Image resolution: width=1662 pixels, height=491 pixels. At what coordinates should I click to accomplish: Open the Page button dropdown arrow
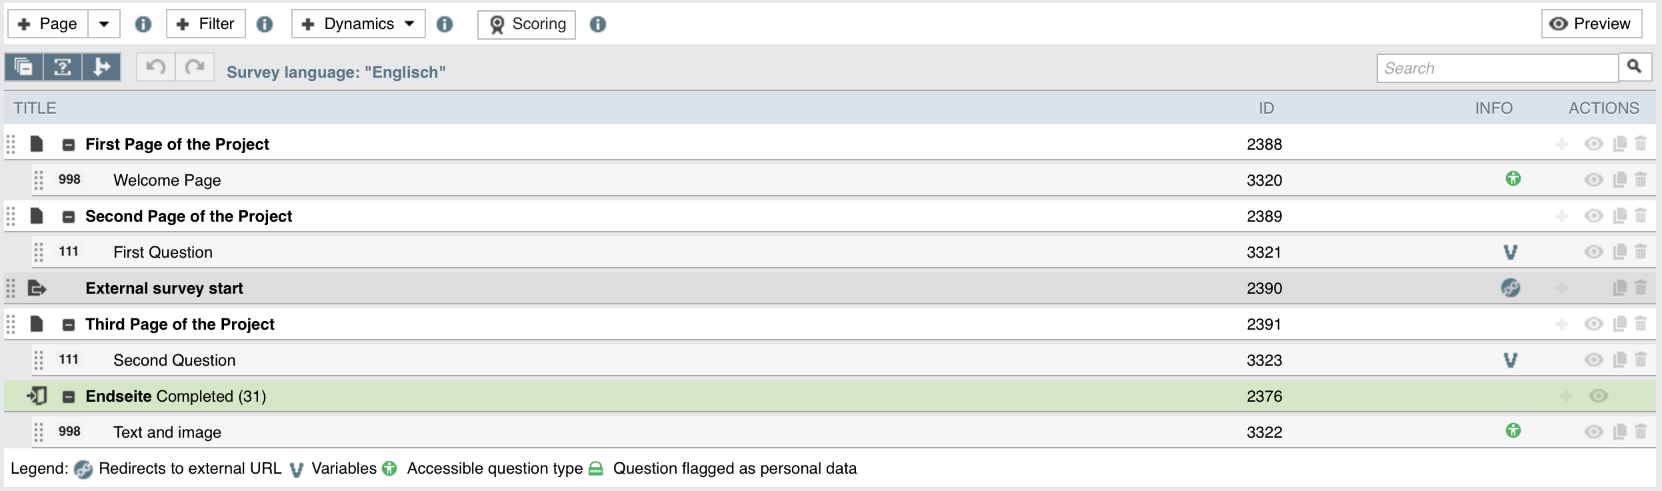[104, 24]
